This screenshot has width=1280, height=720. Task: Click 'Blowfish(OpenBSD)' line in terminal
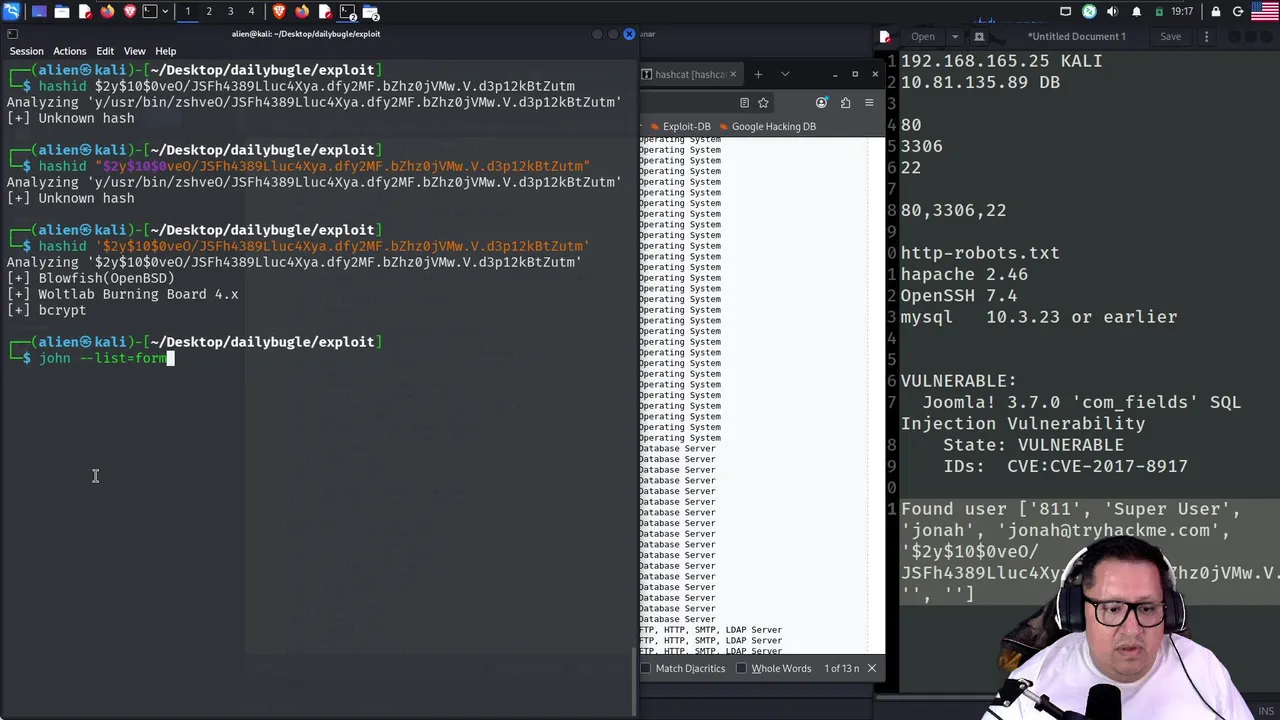[x=90, y=278]
